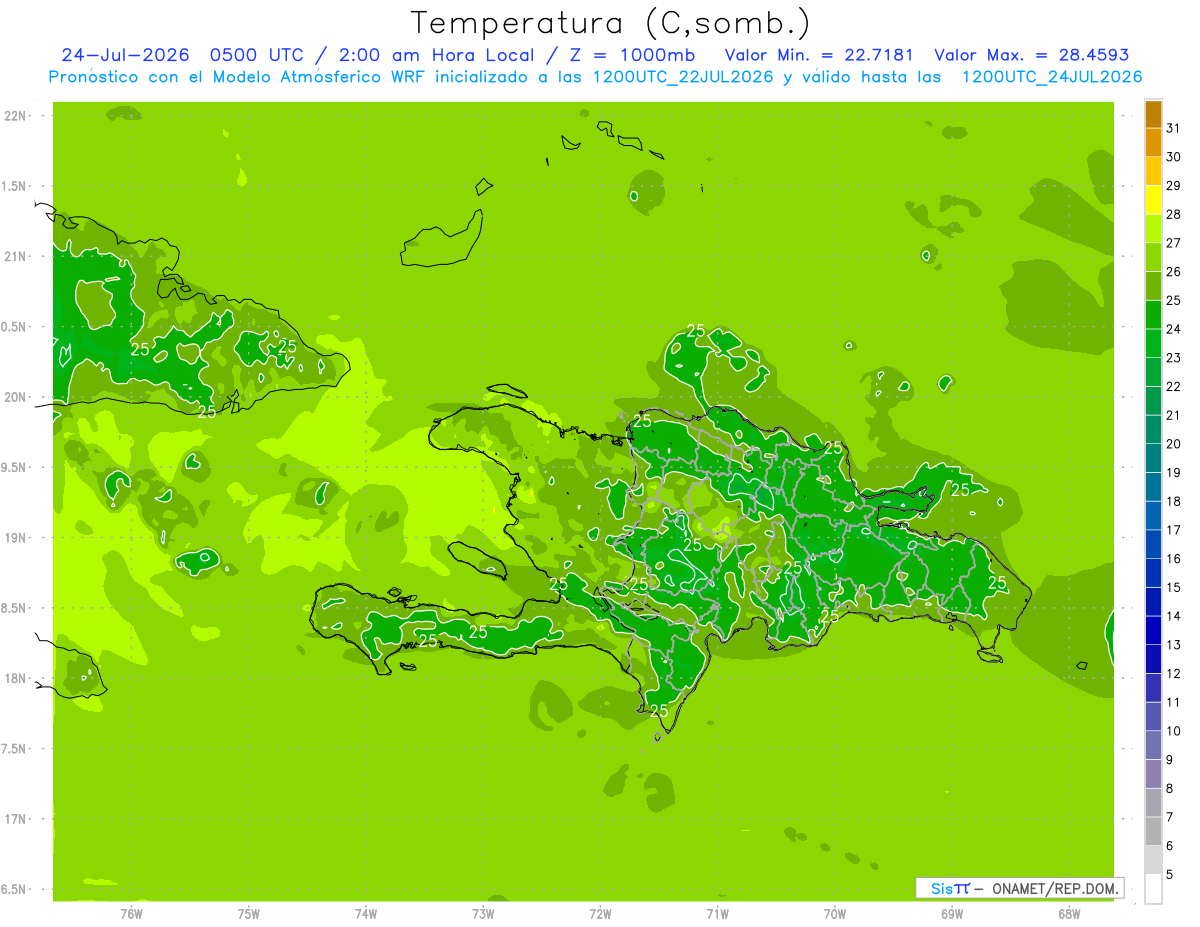Viewport: 1200px width, 927px height.
Task: Pick the blue colorbar band between 15 and 16
Action: (x=1153, y=573)
